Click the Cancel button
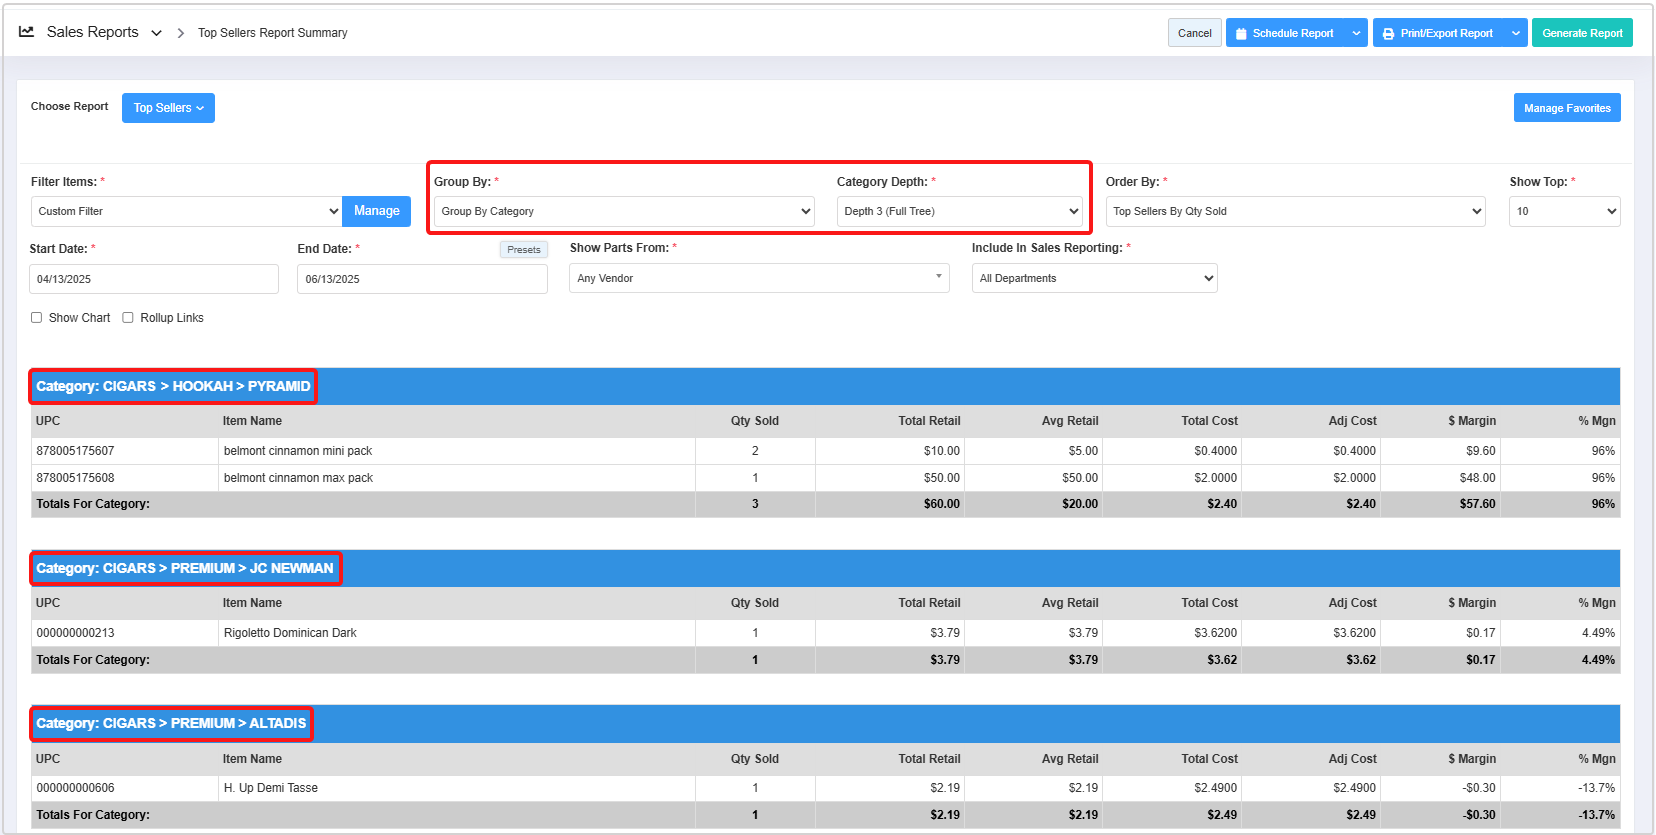 (1194, 33)
